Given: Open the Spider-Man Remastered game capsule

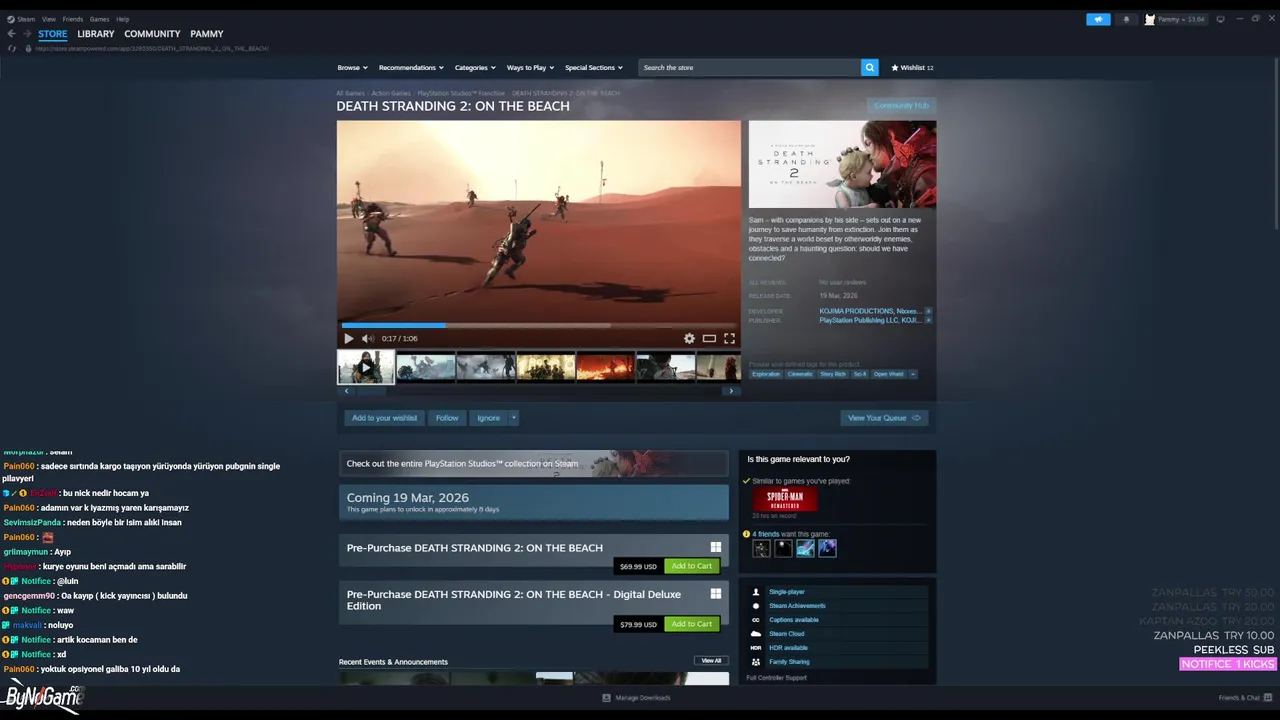Looking at the screenshot, I should (x=785, y=499).
